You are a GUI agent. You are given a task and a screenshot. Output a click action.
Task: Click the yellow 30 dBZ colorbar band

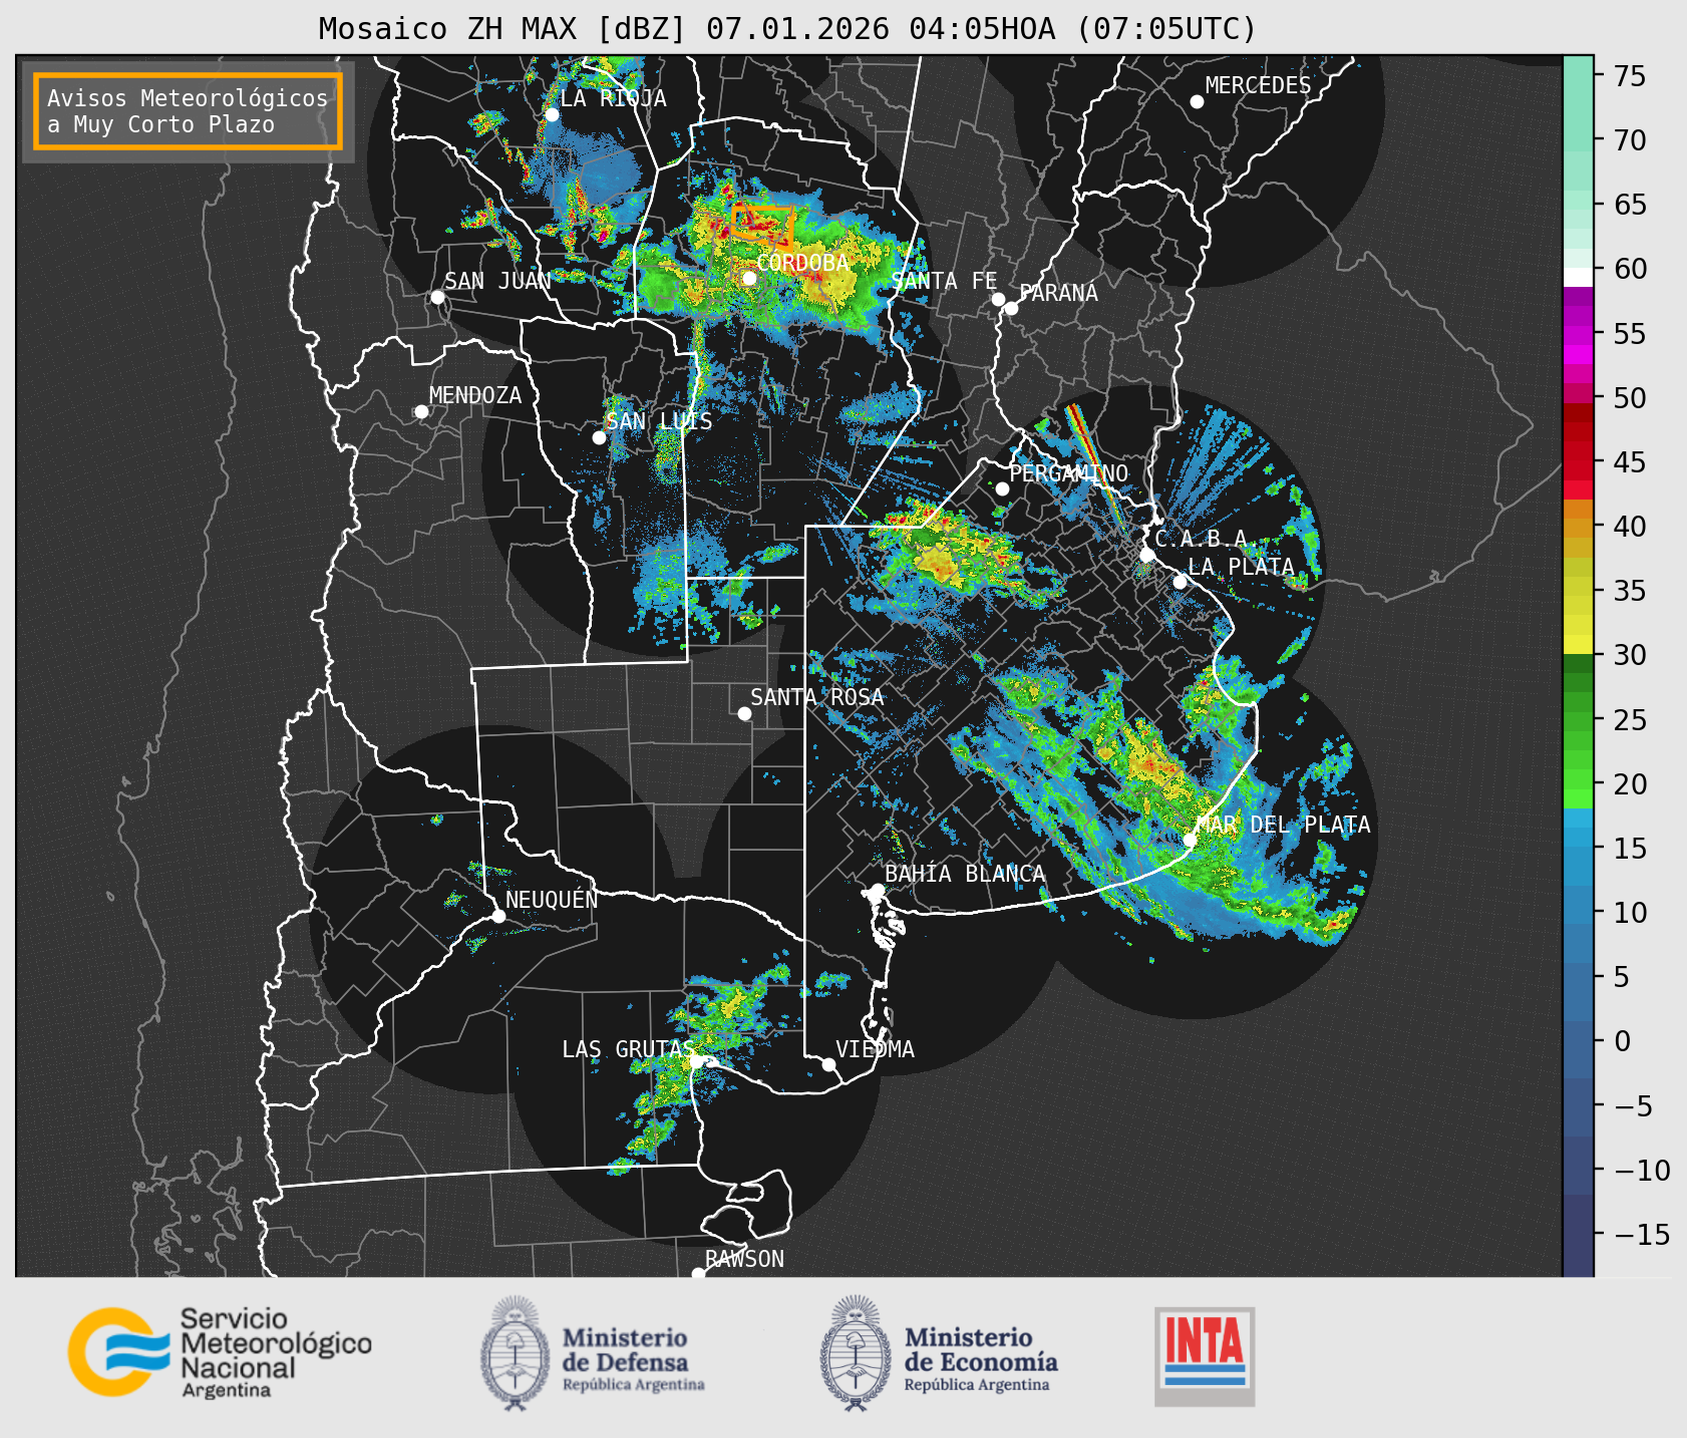[1578, 645]
